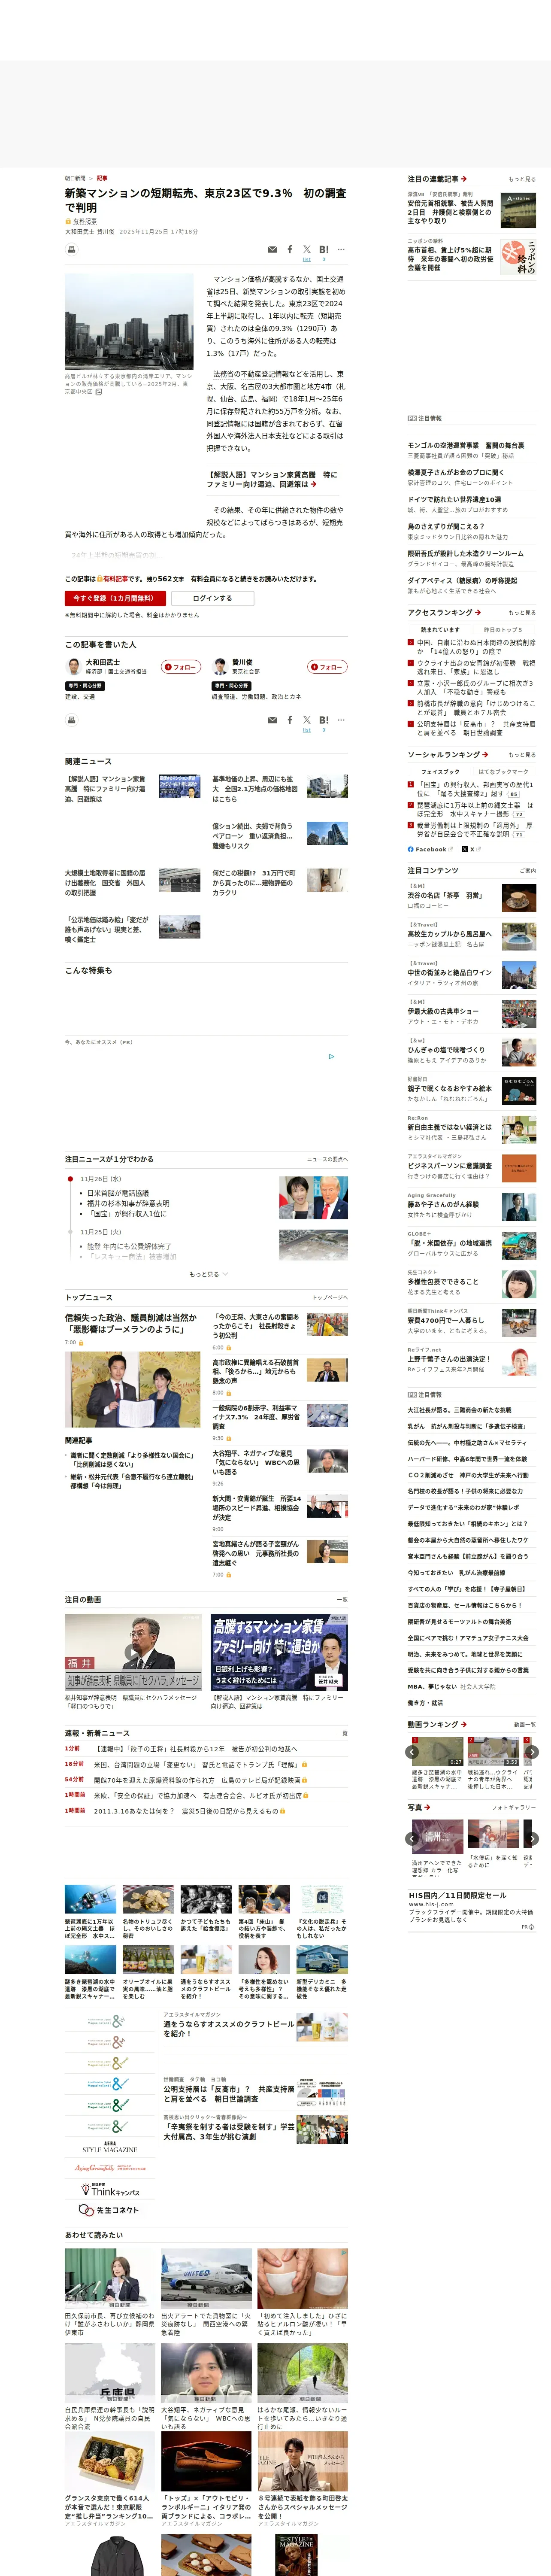Image resolution: width=551 pixels, height=2576 pixels.
Task: Open 先生コネクト logo link
Action: [x=110, y=2210]
